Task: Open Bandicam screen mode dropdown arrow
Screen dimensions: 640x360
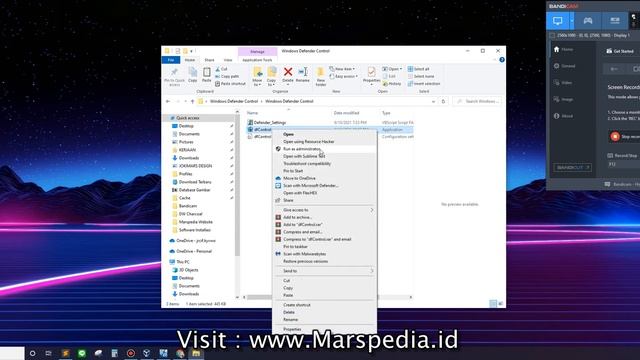Action: coord(572,20)
